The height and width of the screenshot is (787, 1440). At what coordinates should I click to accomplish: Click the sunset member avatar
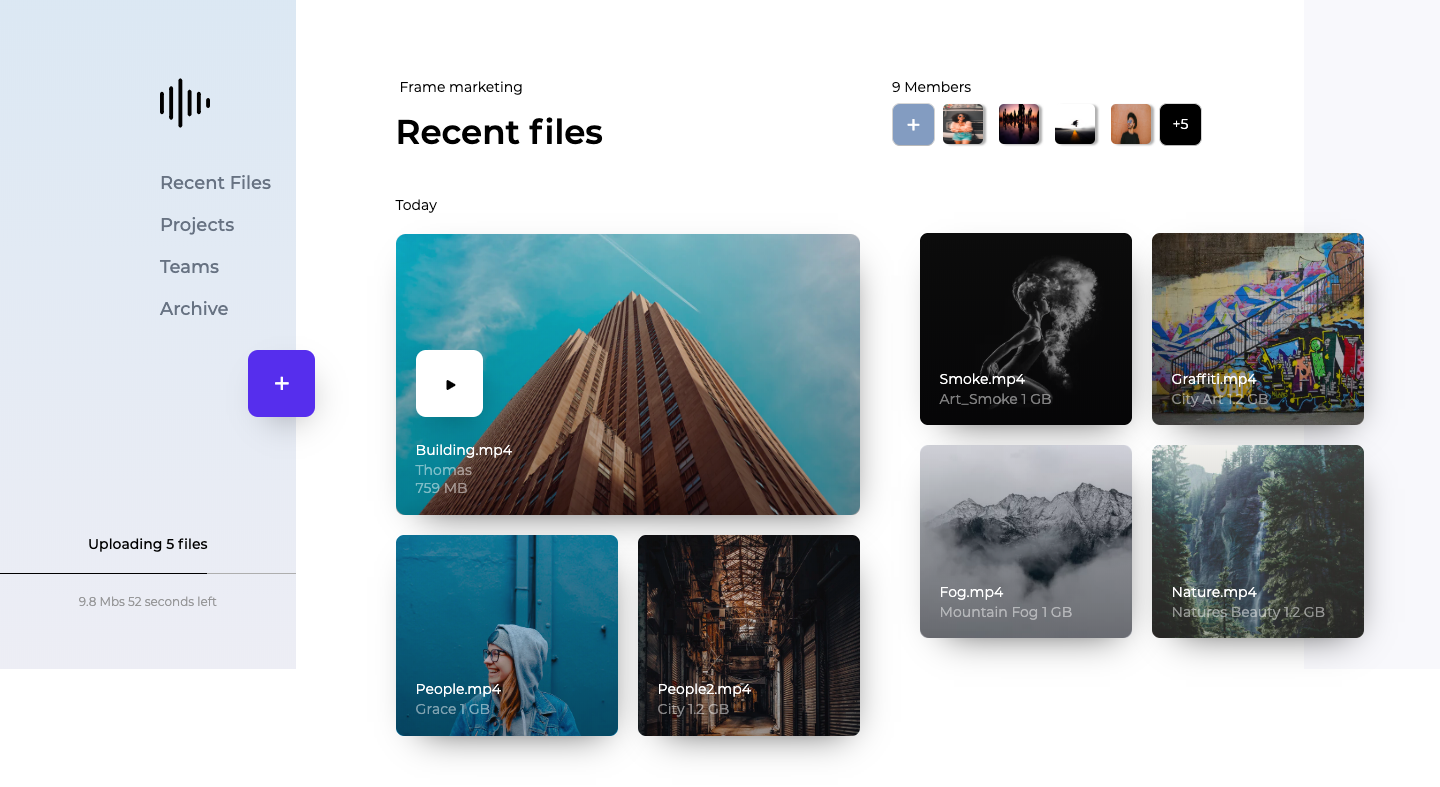(x=1019, y=124)
